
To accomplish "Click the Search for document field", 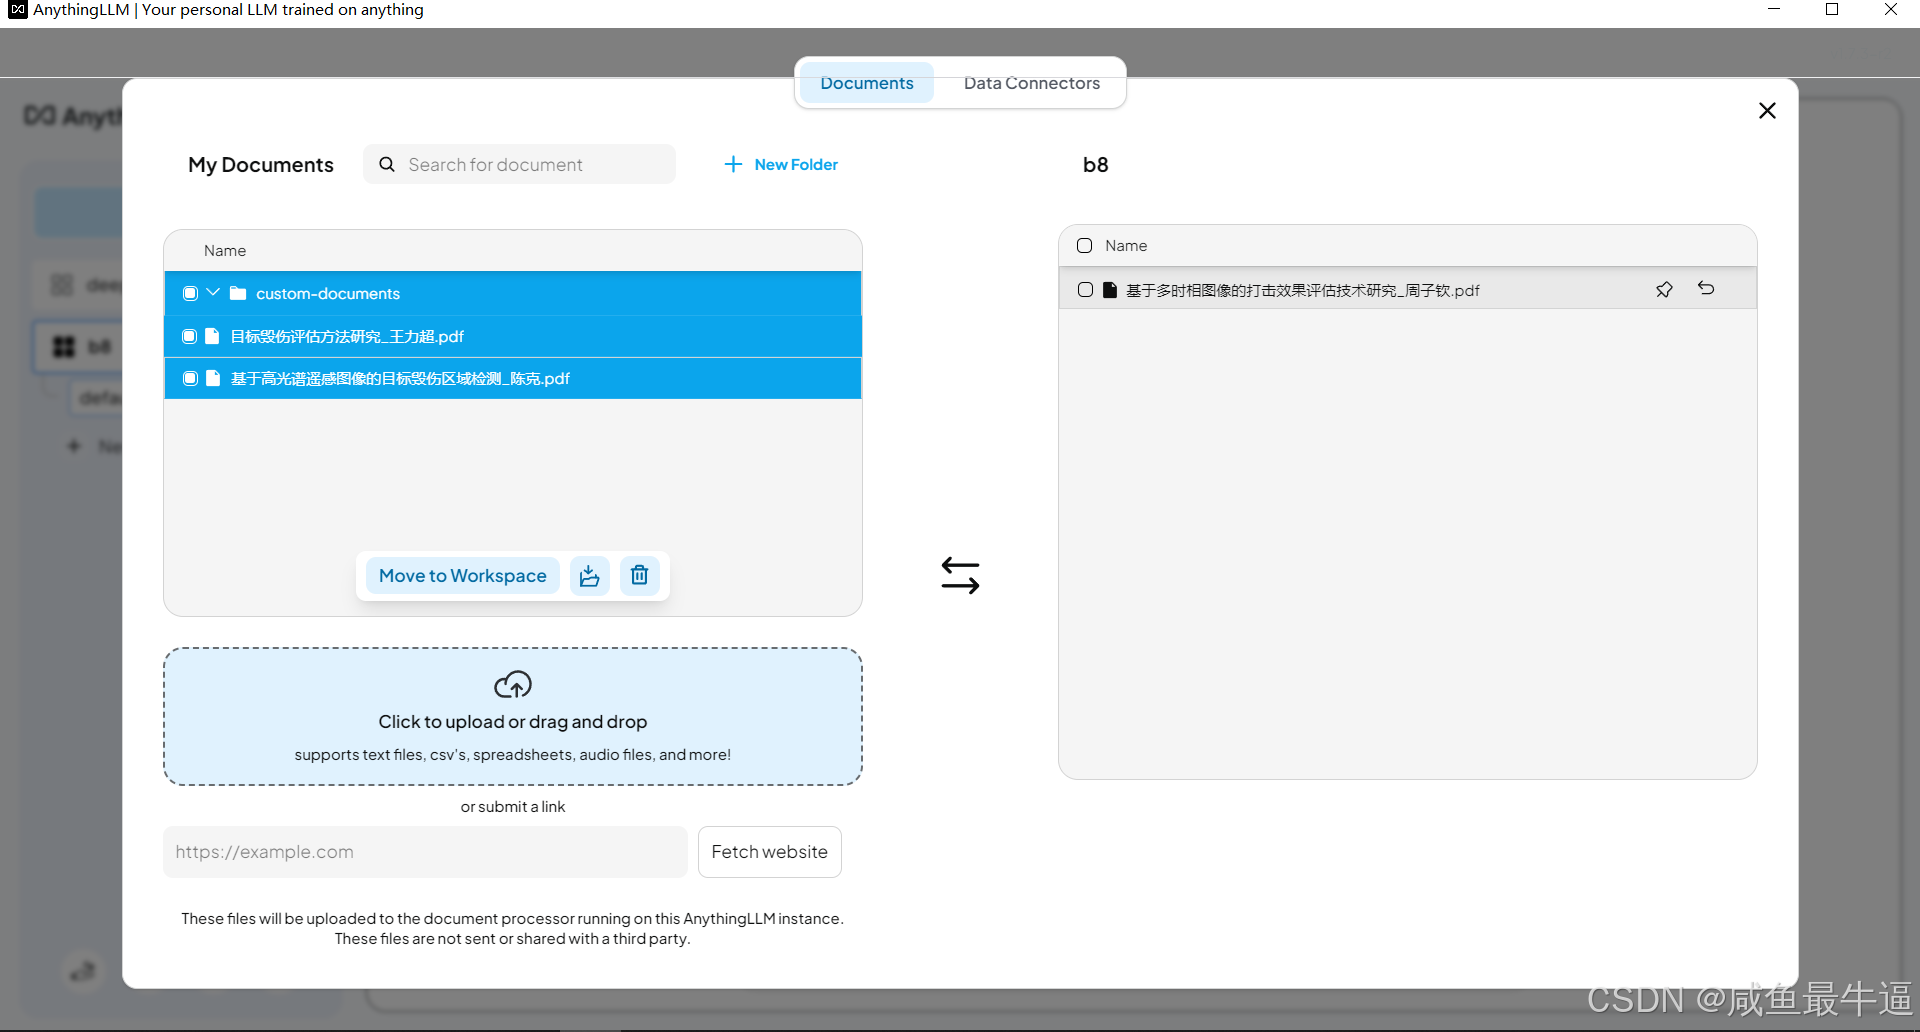I will coord(519,164).
